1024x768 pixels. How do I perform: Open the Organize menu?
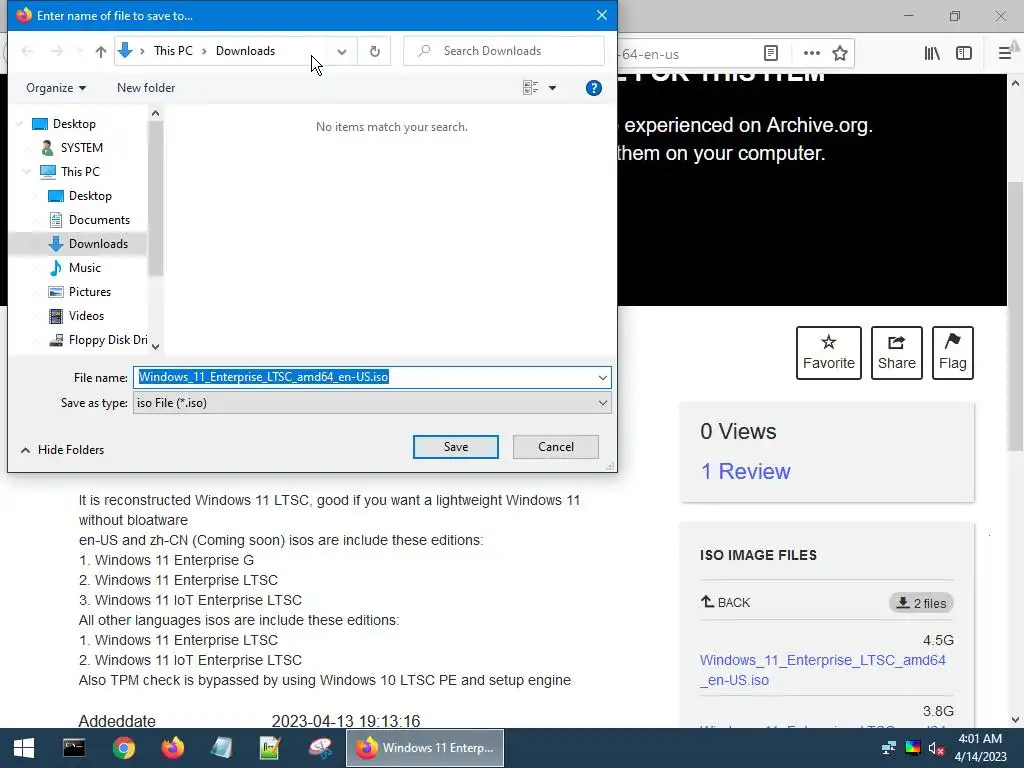[x=56, y=88]
